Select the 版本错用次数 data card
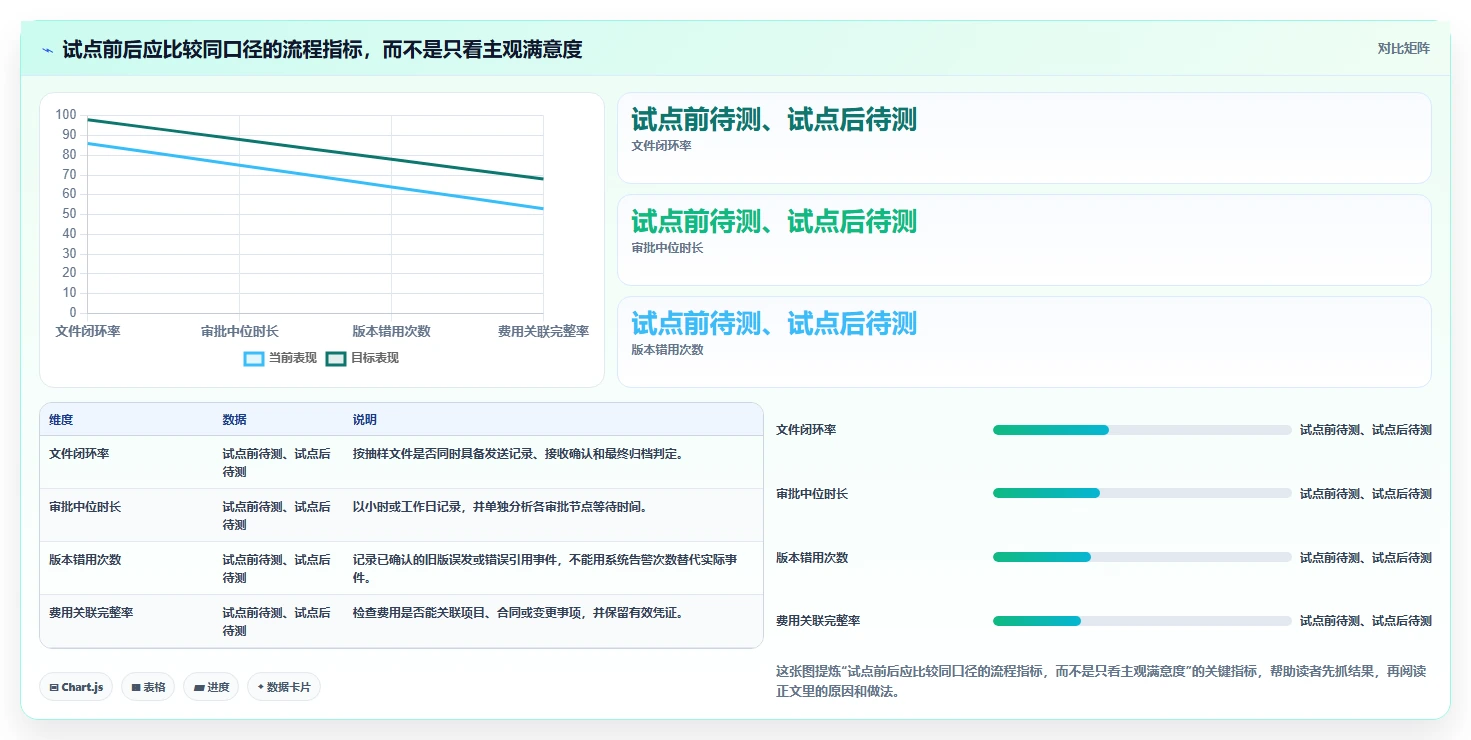Image resolution: width=1471 pixels, height=740 pixels. tap(1024, 342)
